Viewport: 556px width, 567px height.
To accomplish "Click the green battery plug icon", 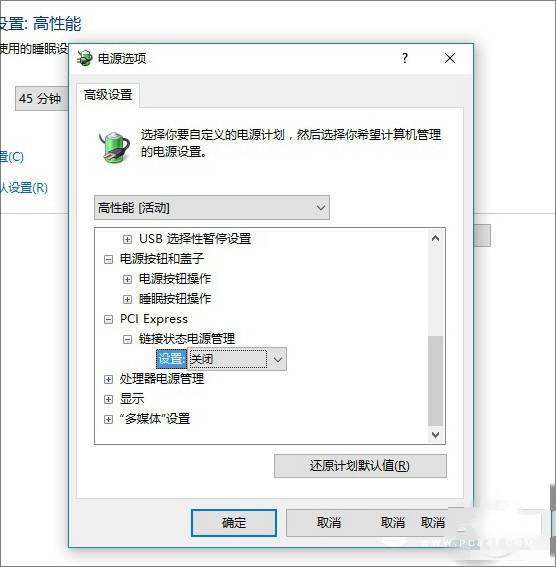I will pyautogui.click(x=114, y=147).
